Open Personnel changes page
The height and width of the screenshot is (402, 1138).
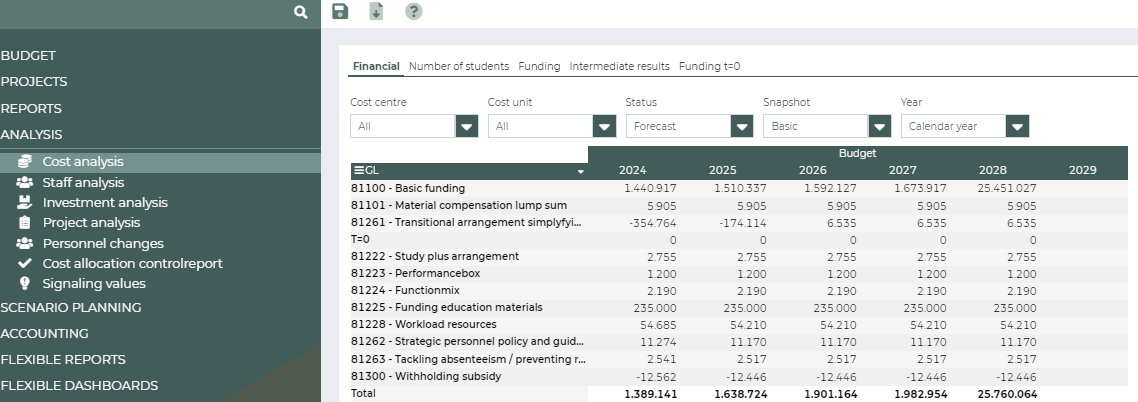[103, 244]
